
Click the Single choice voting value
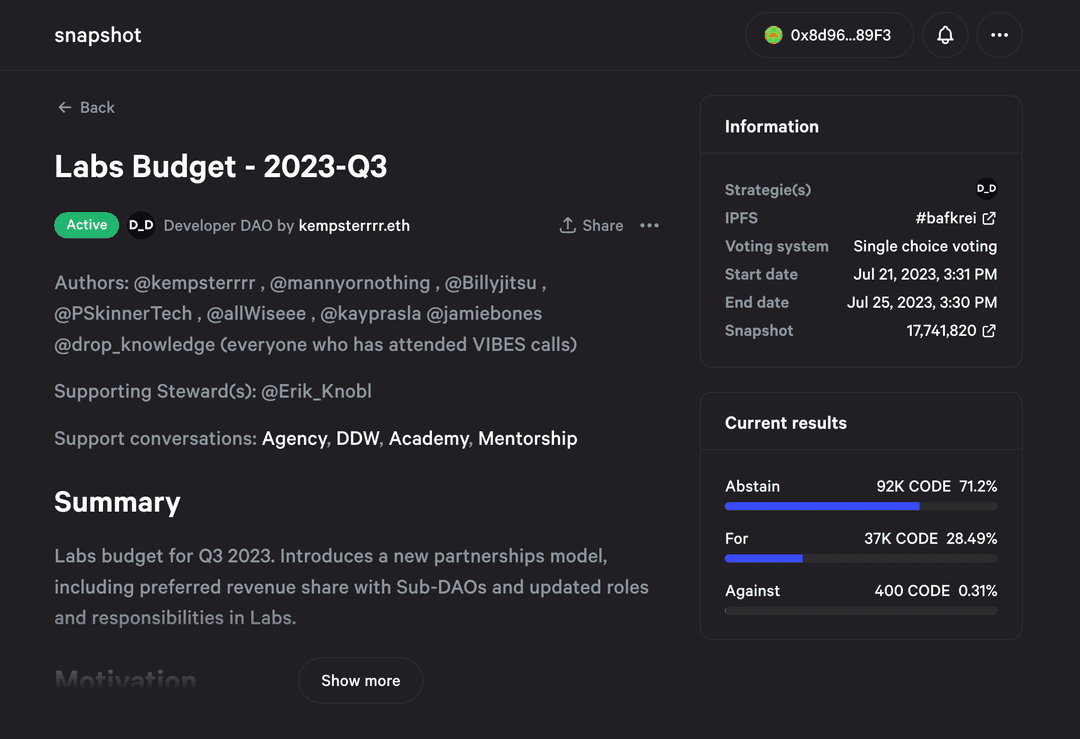pos(925,247)
